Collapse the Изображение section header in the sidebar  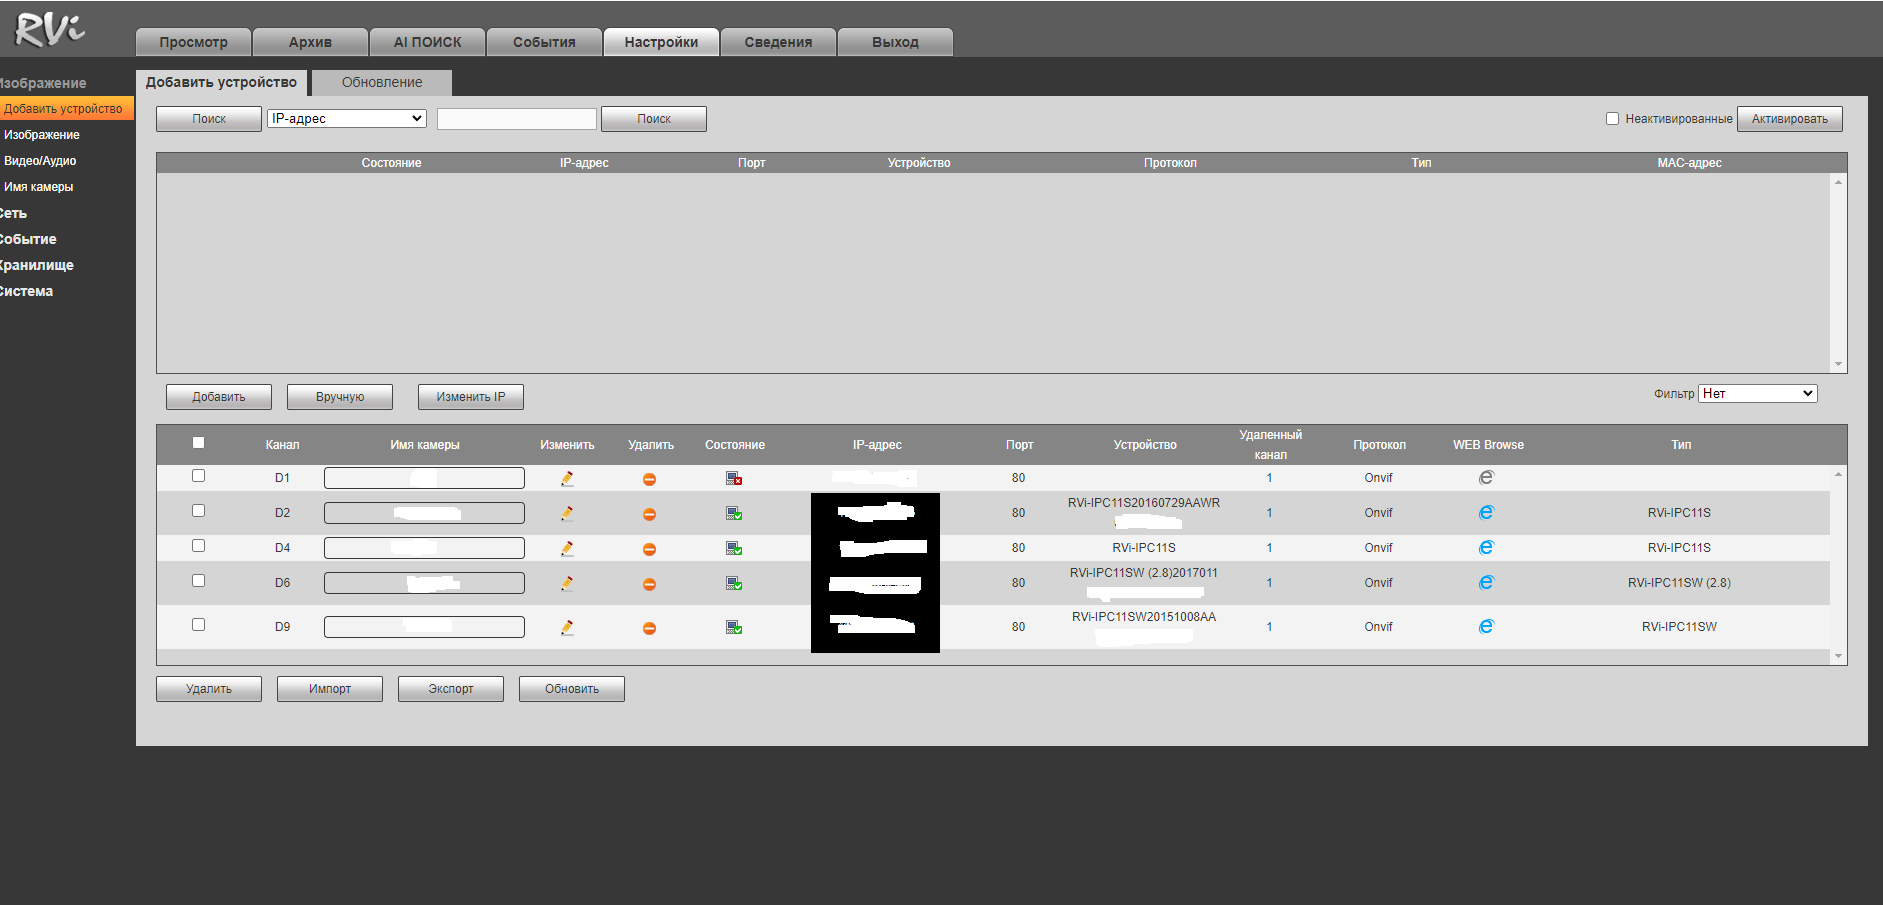coord(43,83)
